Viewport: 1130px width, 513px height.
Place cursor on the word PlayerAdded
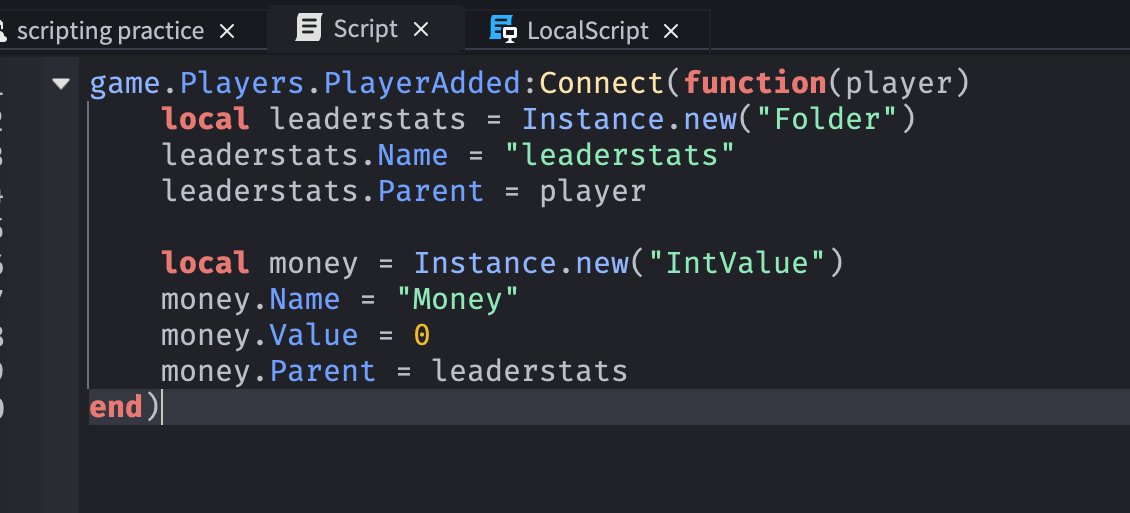pyautogui.click(x=422, y=84)
